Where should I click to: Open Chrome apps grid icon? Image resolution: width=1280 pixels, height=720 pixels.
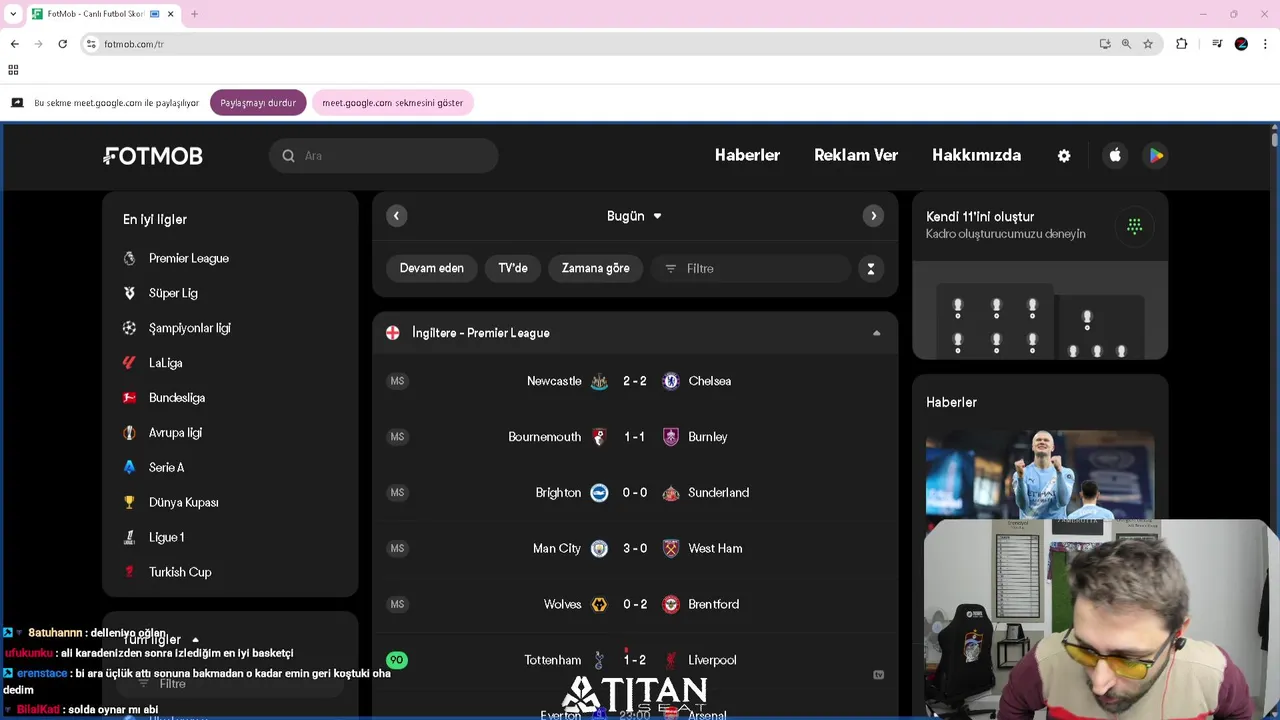click(x=13, y=70)
